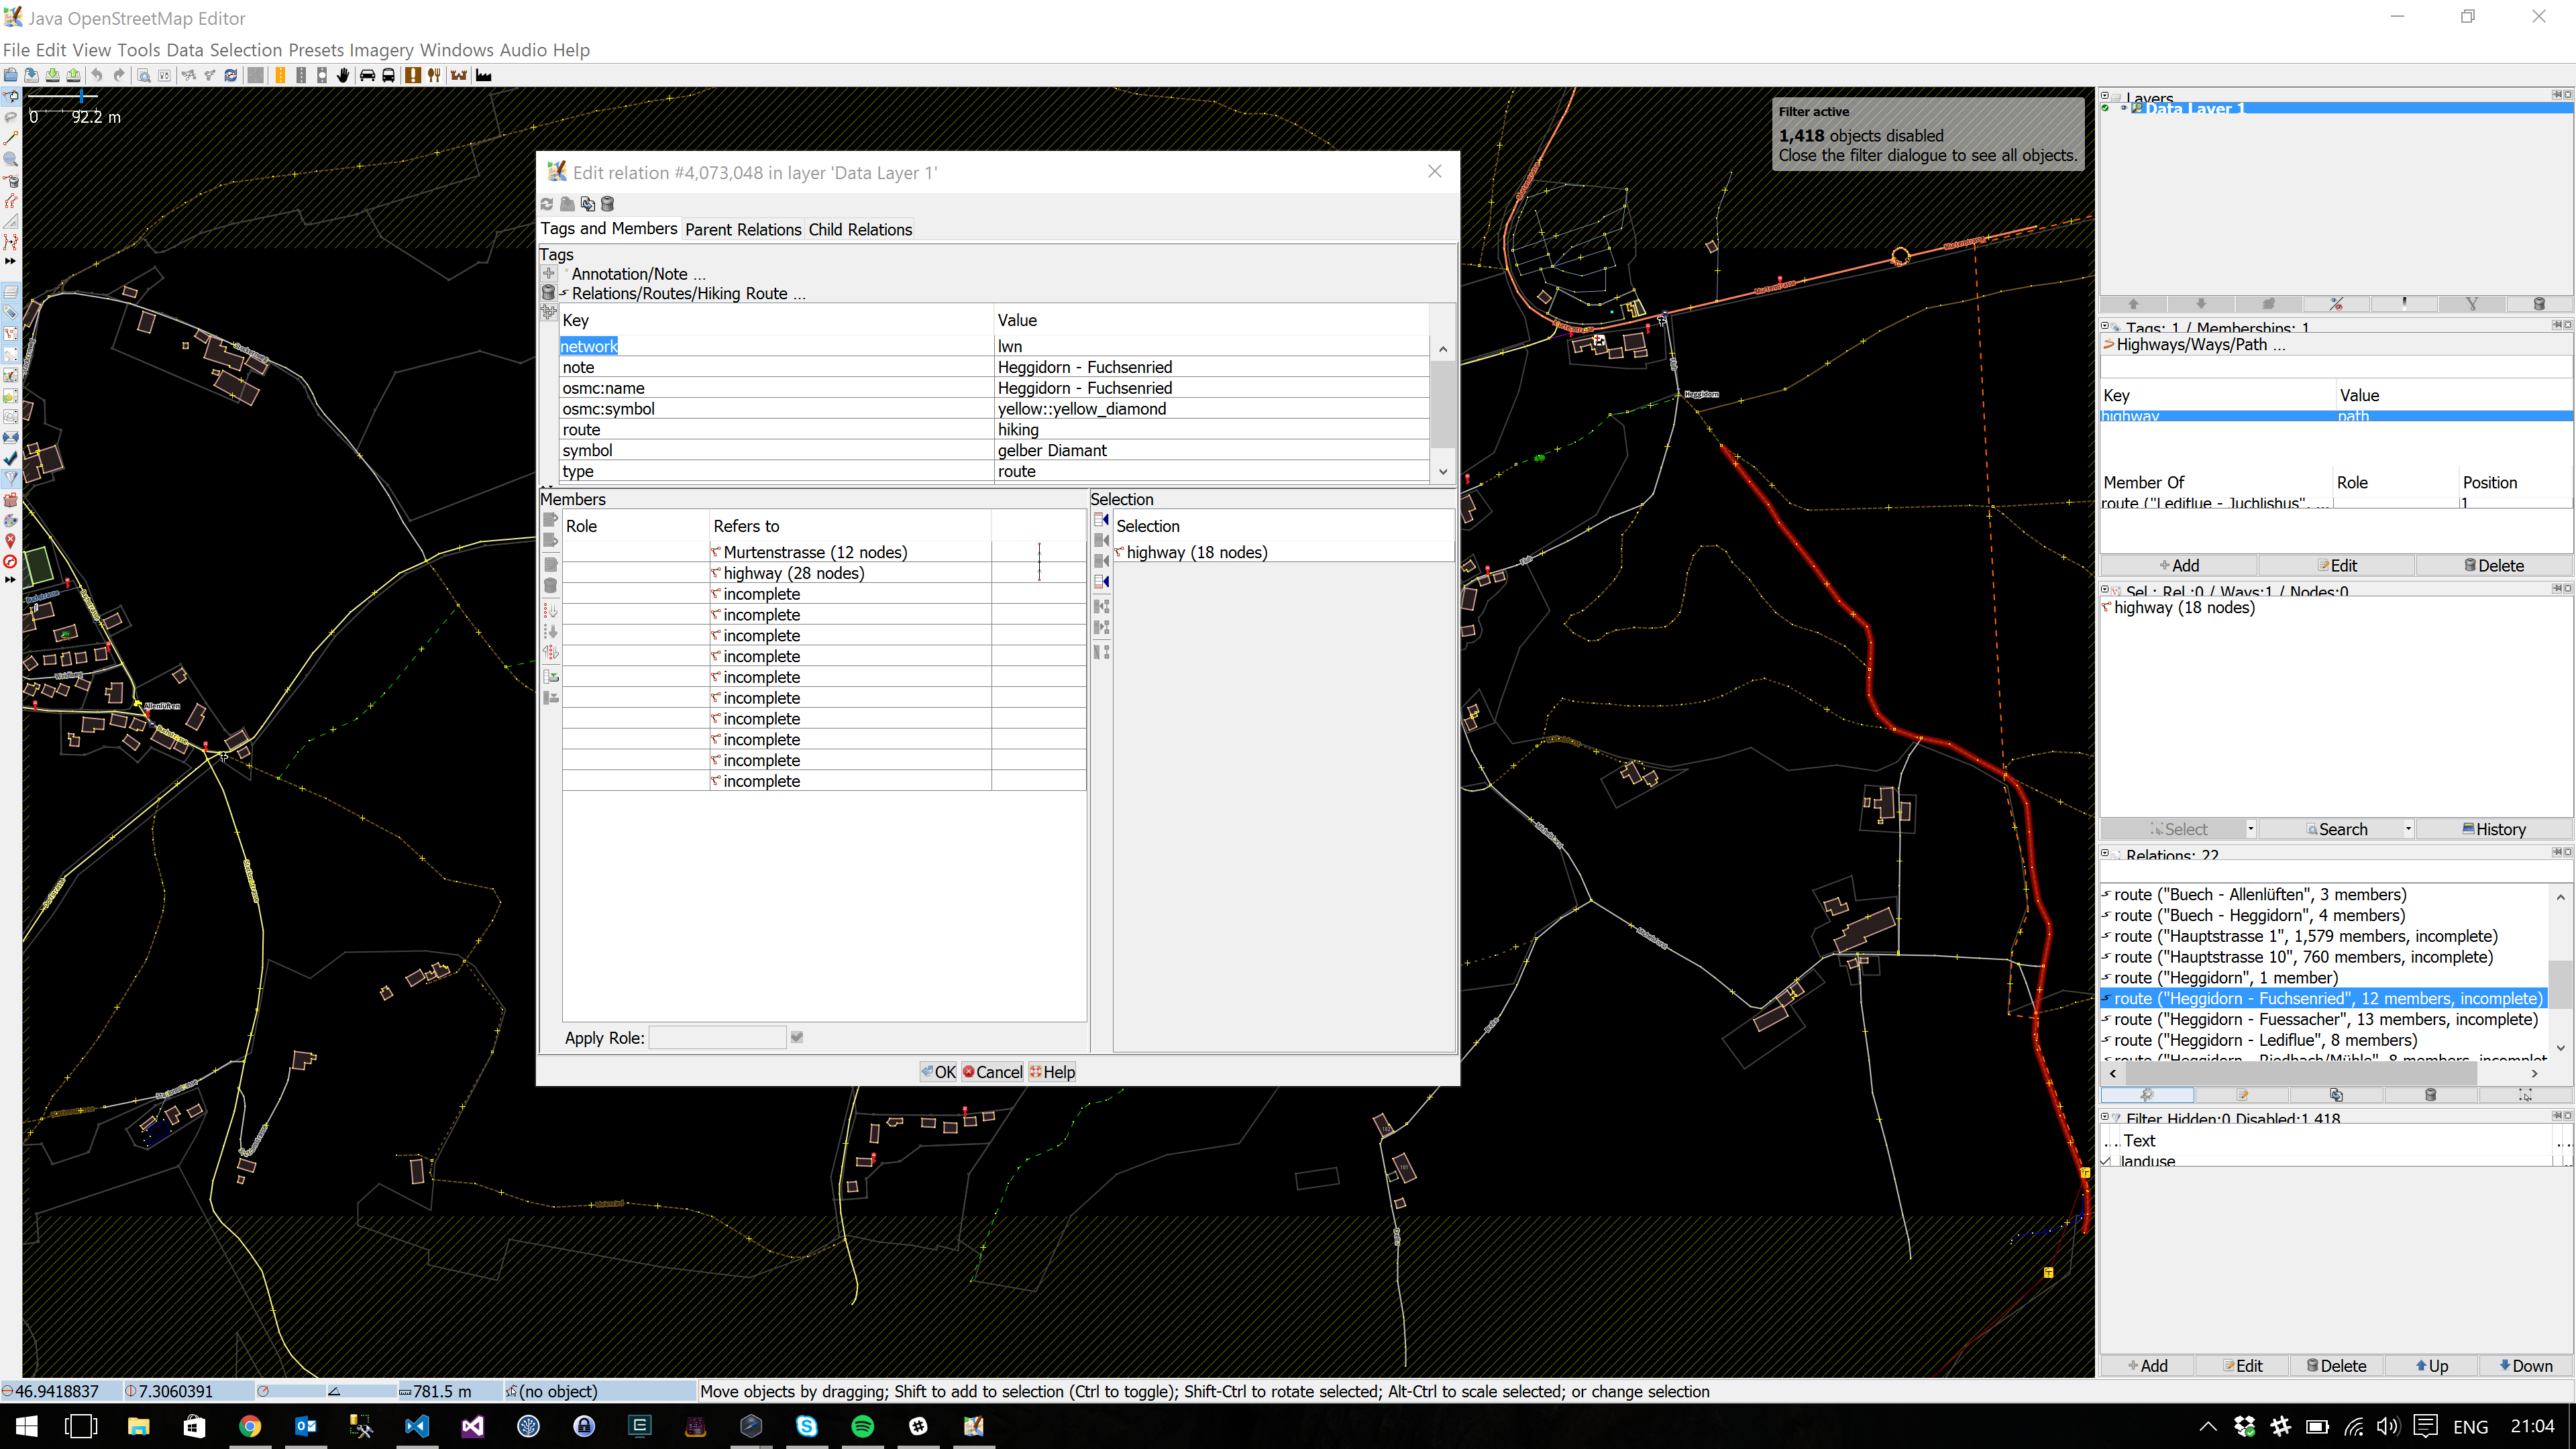Collapse the Layers panel
The image size is (2576, 1449).
pyautogui.click(x=2105, y=96)
